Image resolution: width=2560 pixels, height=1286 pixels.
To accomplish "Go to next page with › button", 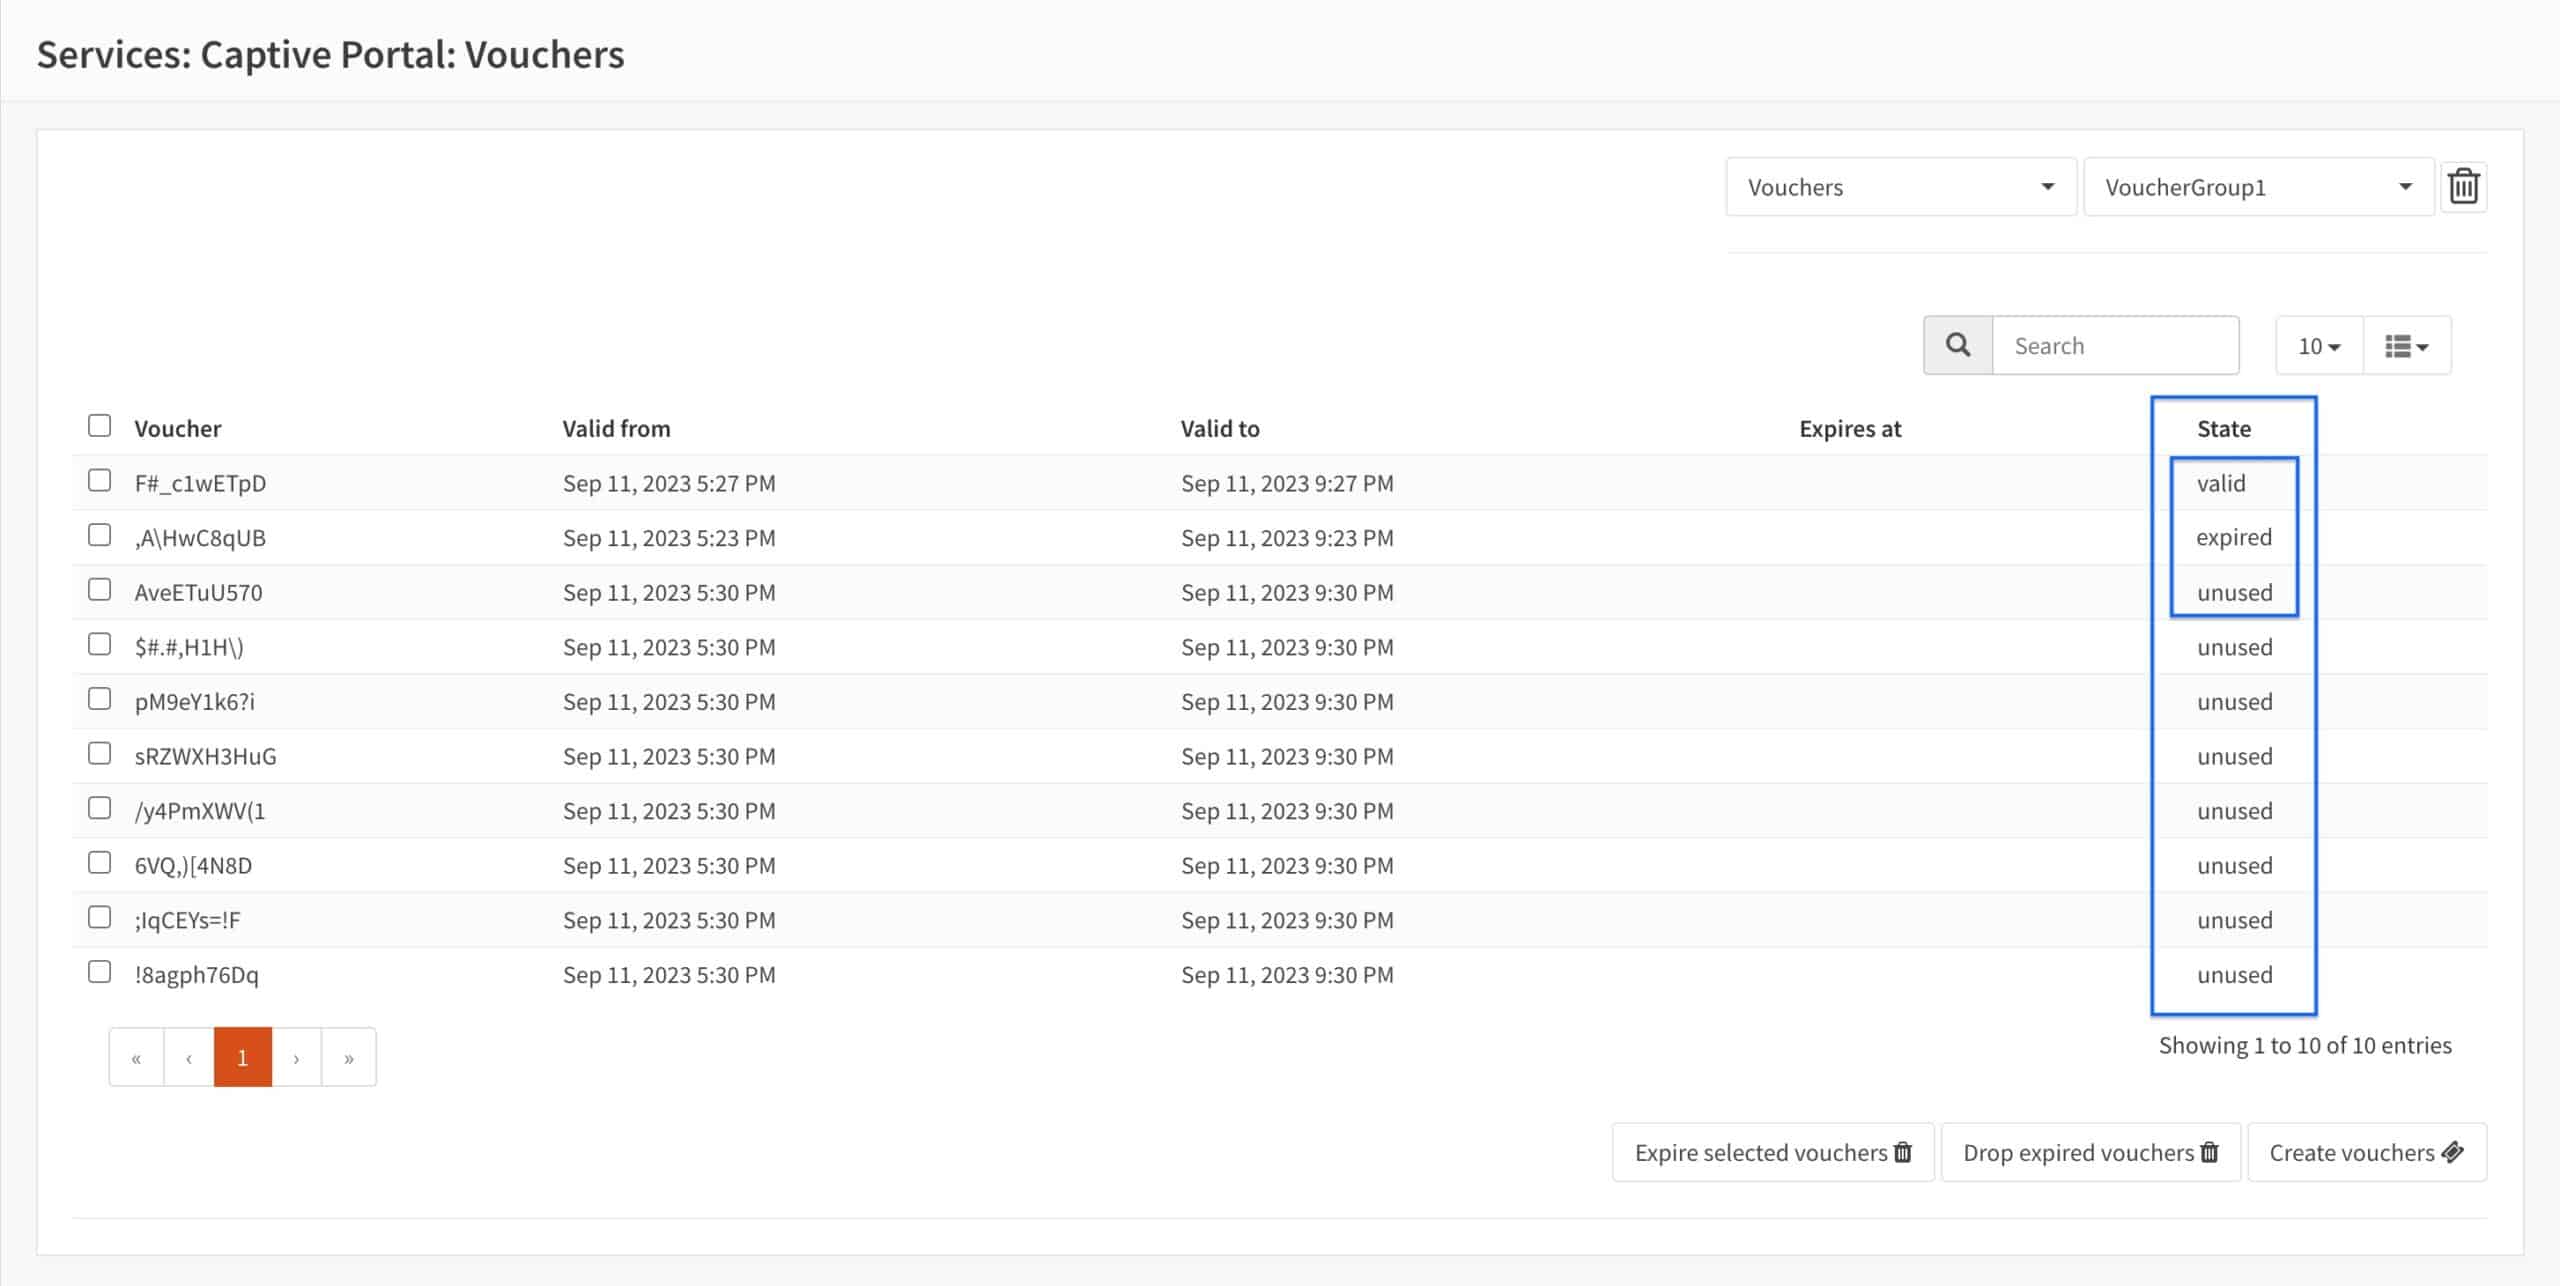I will click(x=296, y=1057).
